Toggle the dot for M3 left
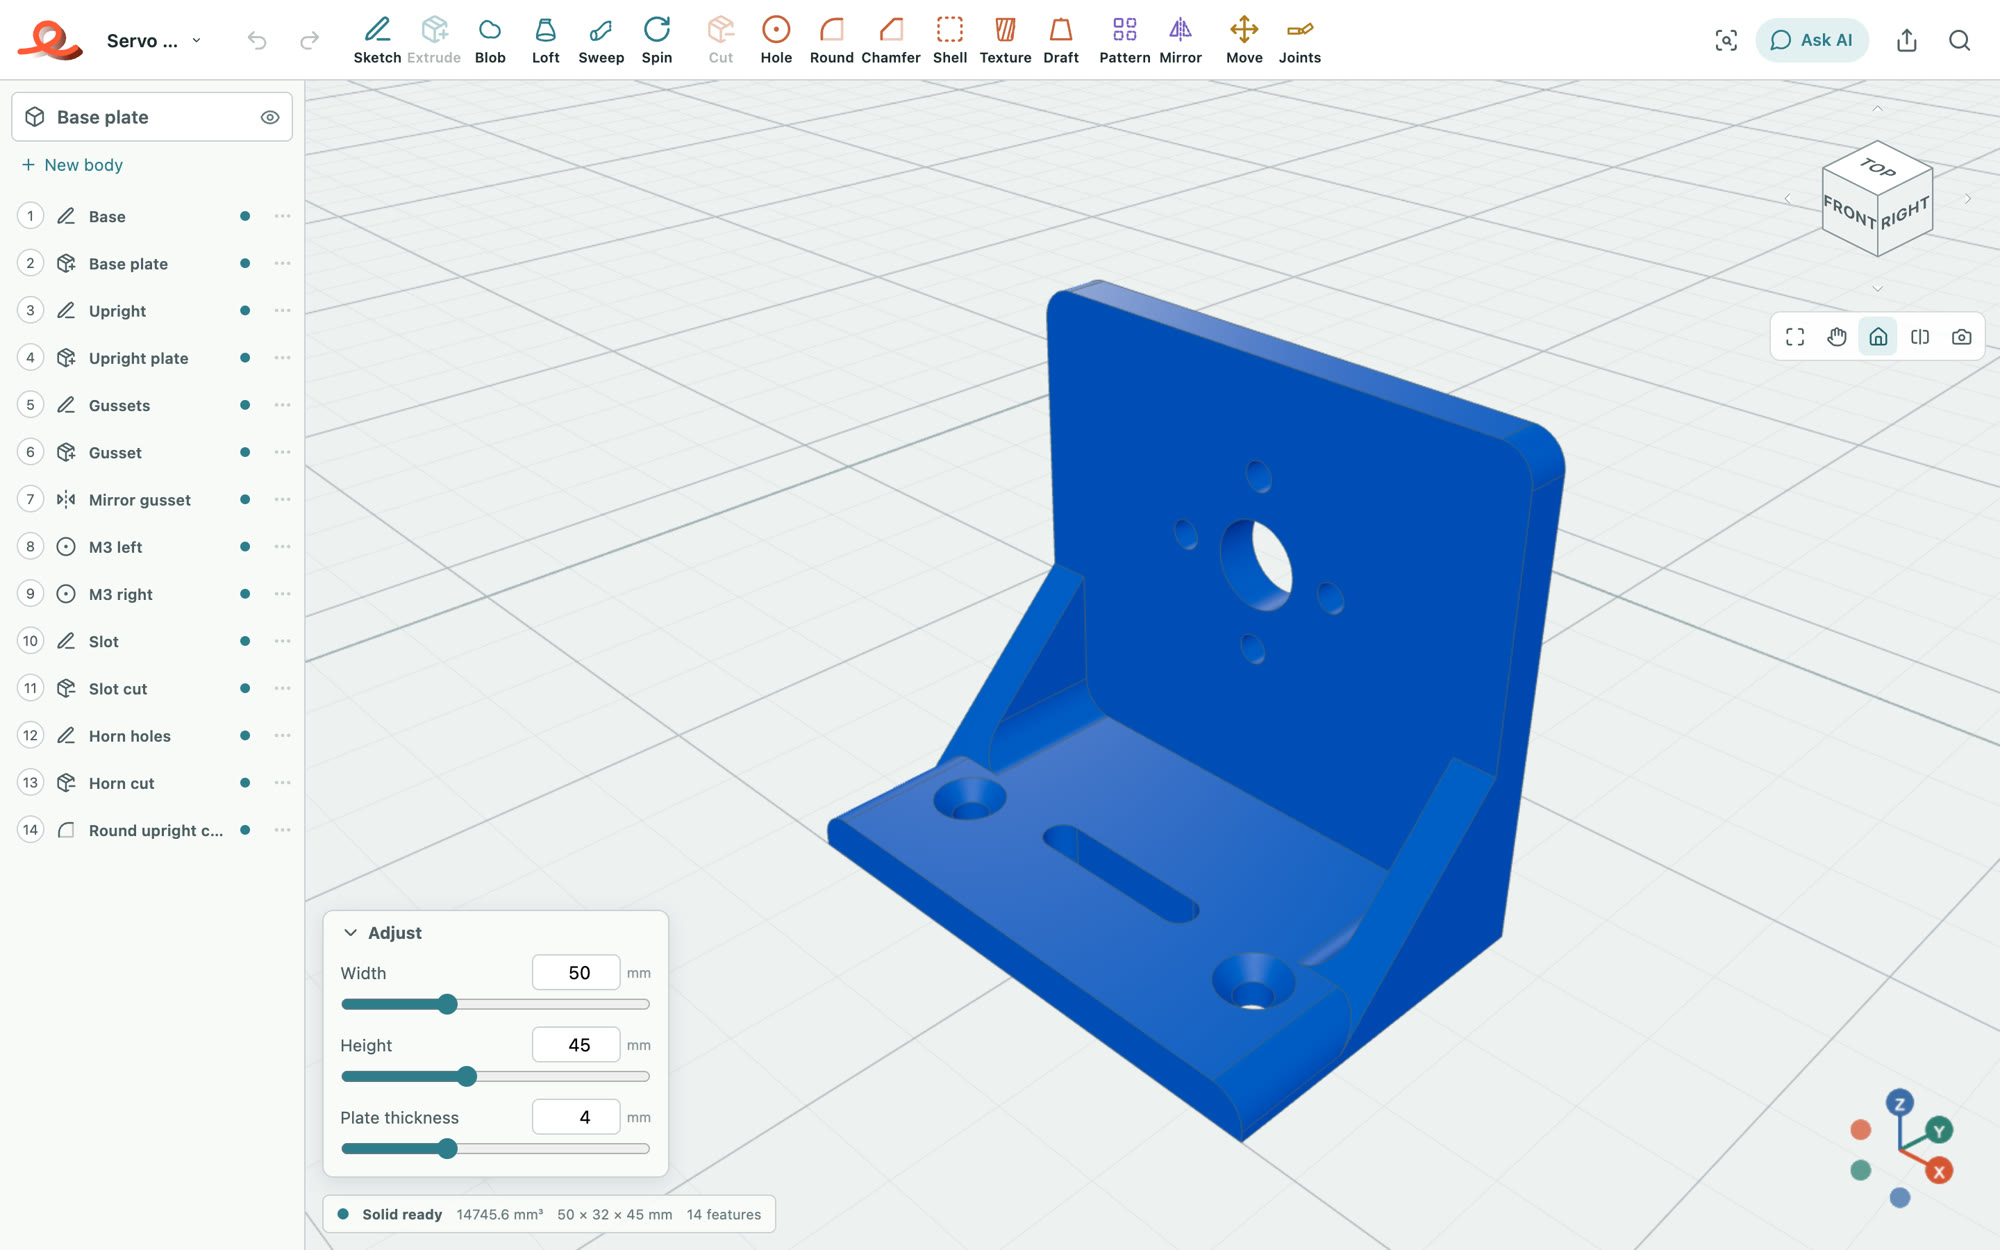Image resolution: width=2000 pixels, height=1250 pixels. click(x=245, y=547)
